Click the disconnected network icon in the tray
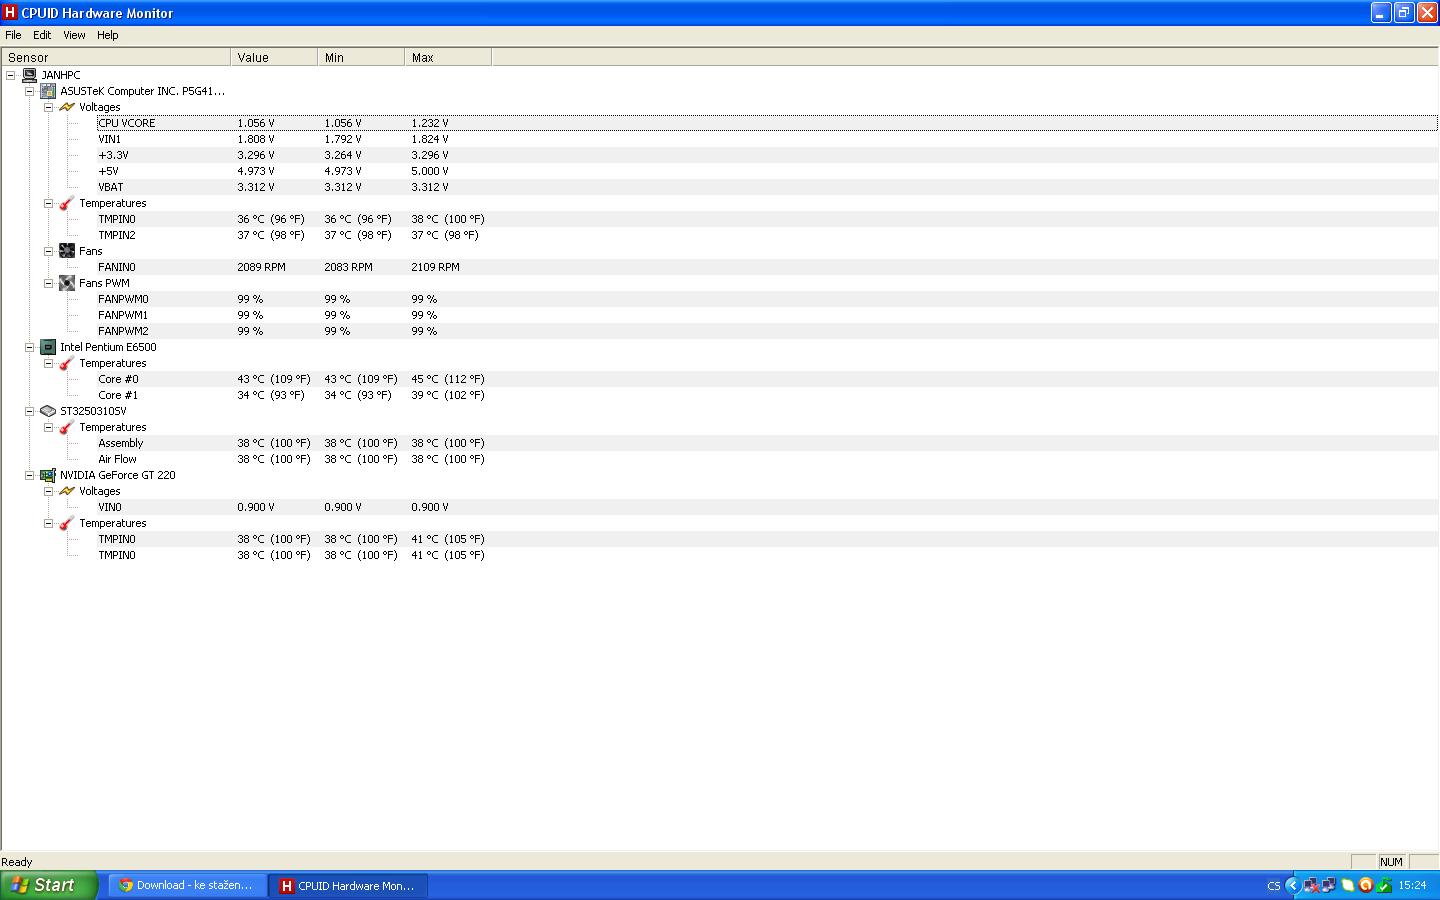The image size is (1440, 900). pyautogui.click(x=1310, y=885)
